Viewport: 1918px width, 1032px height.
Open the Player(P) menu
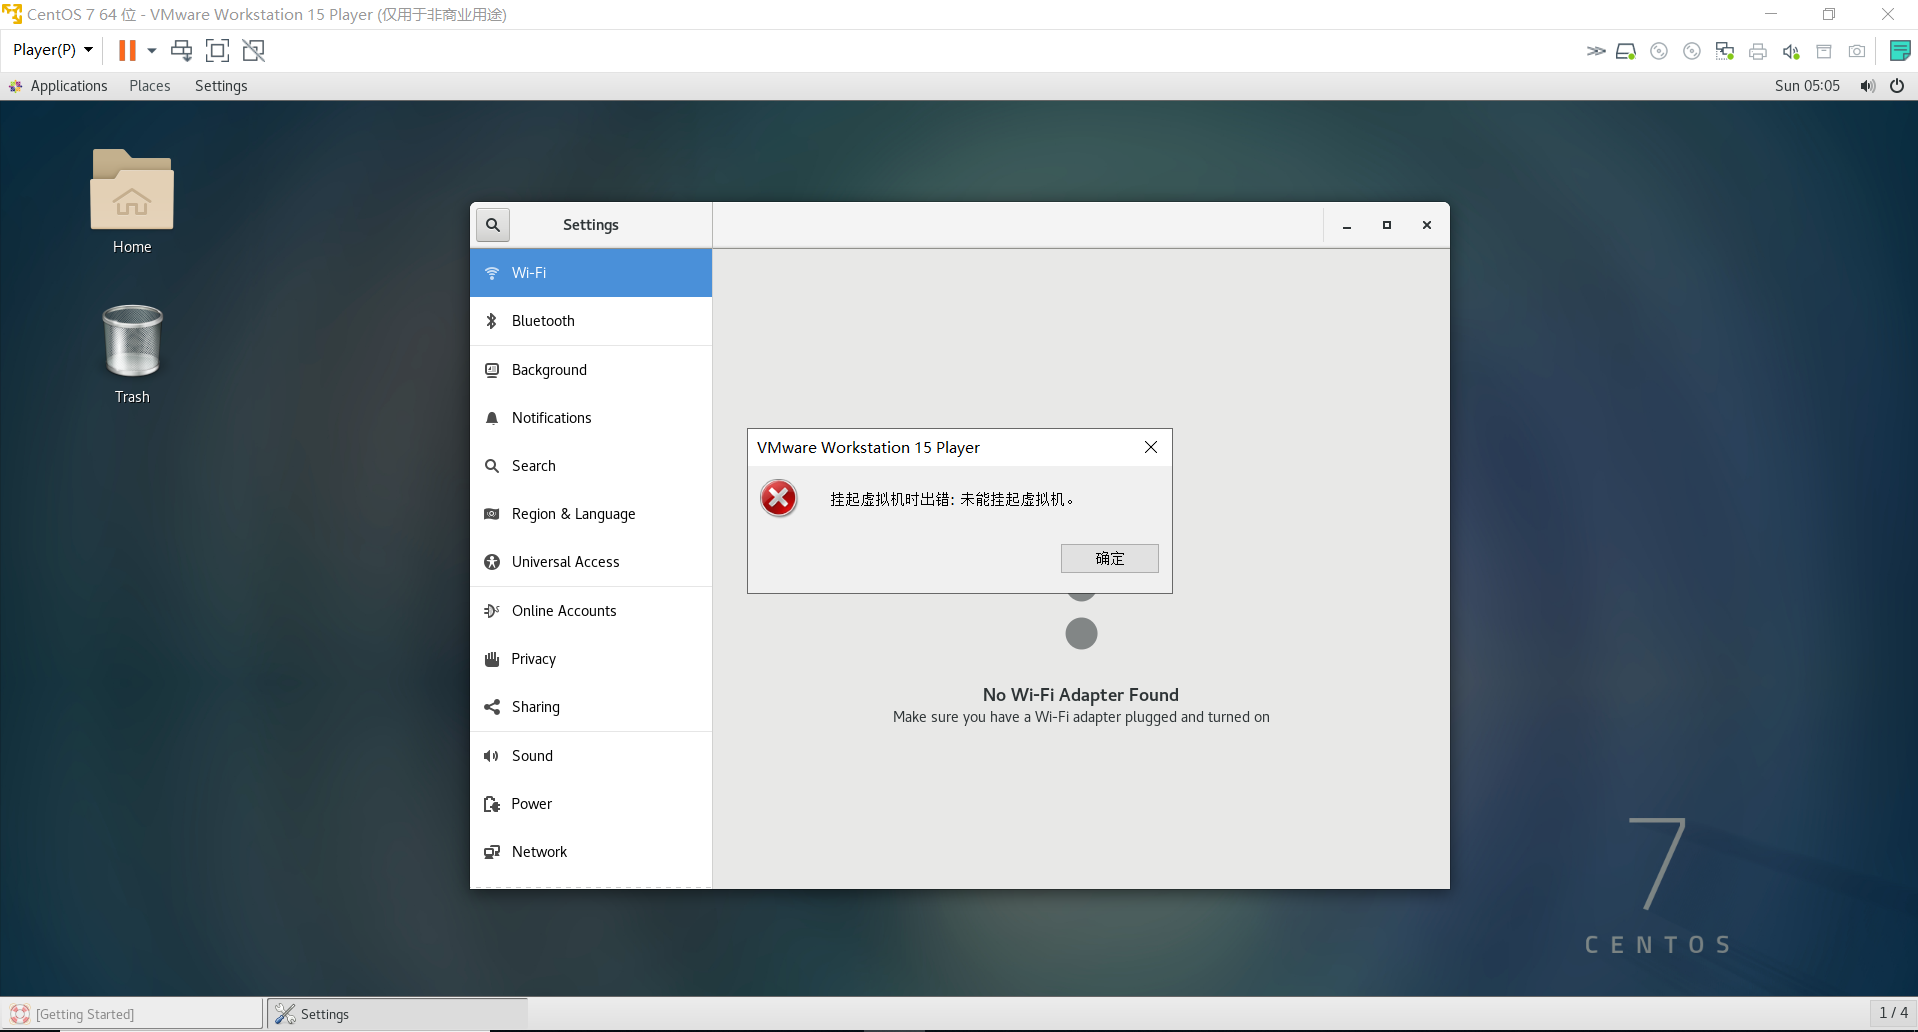(x=52, y=50)
